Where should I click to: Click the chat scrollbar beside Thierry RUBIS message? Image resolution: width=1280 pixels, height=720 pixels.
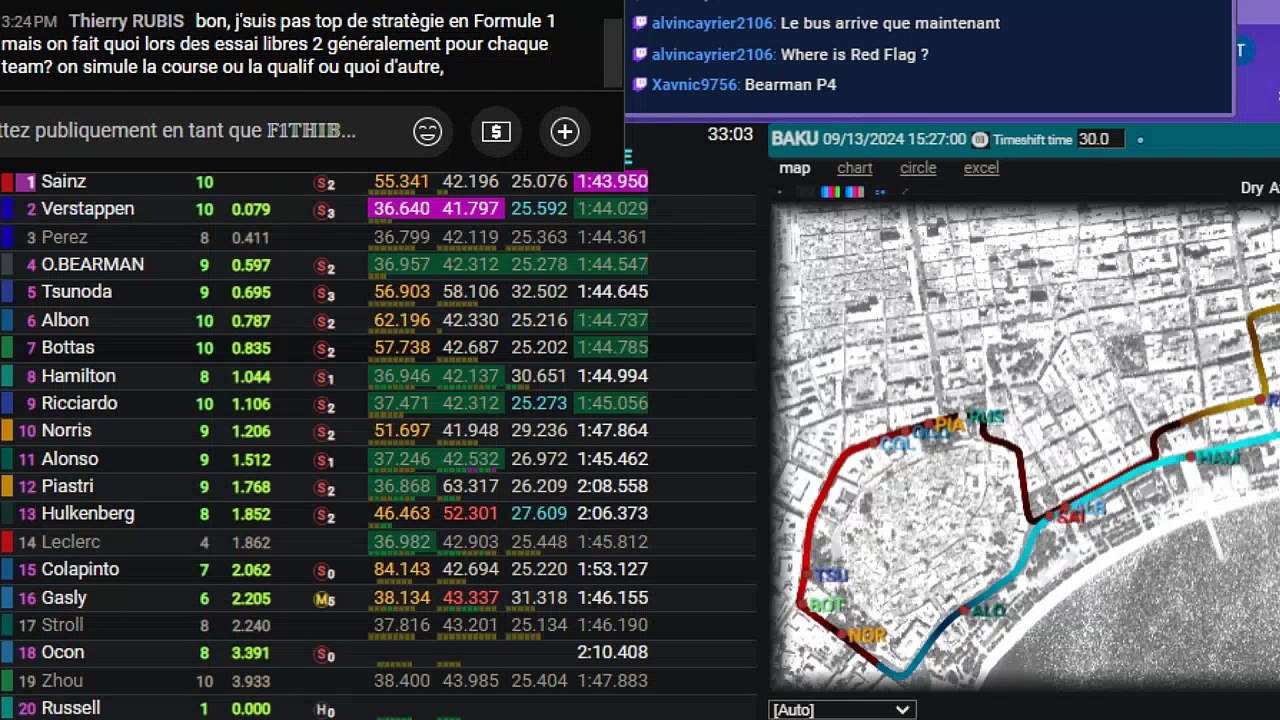[611, 54]
